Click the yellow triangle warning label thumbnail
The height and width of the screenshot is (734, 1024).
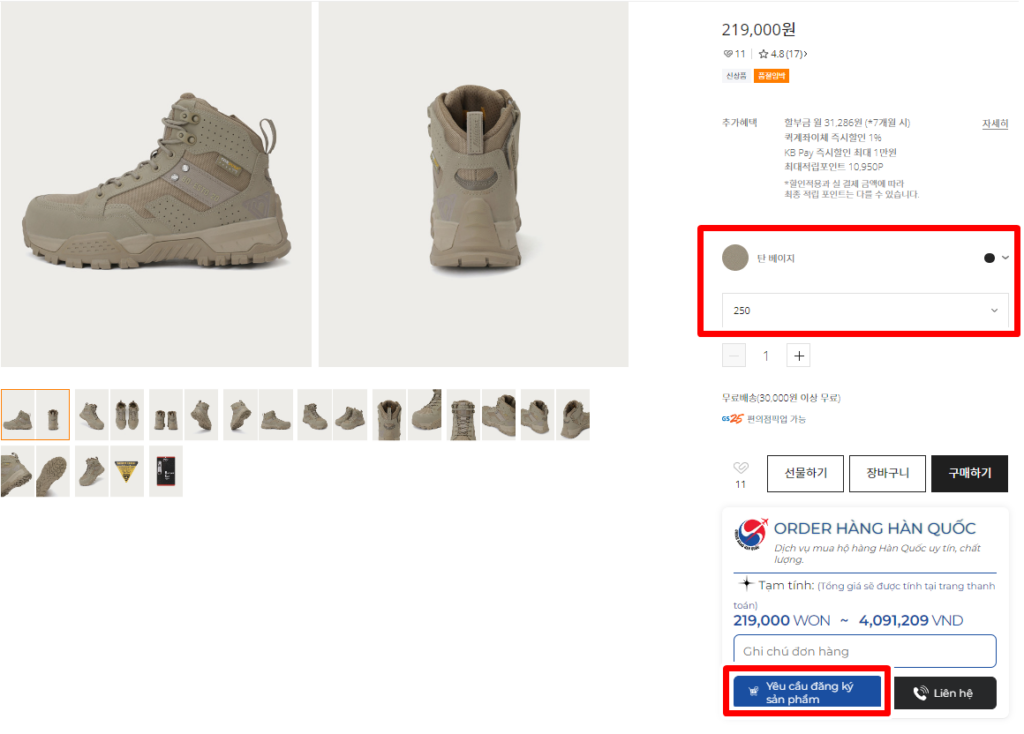tap(126, 471)
